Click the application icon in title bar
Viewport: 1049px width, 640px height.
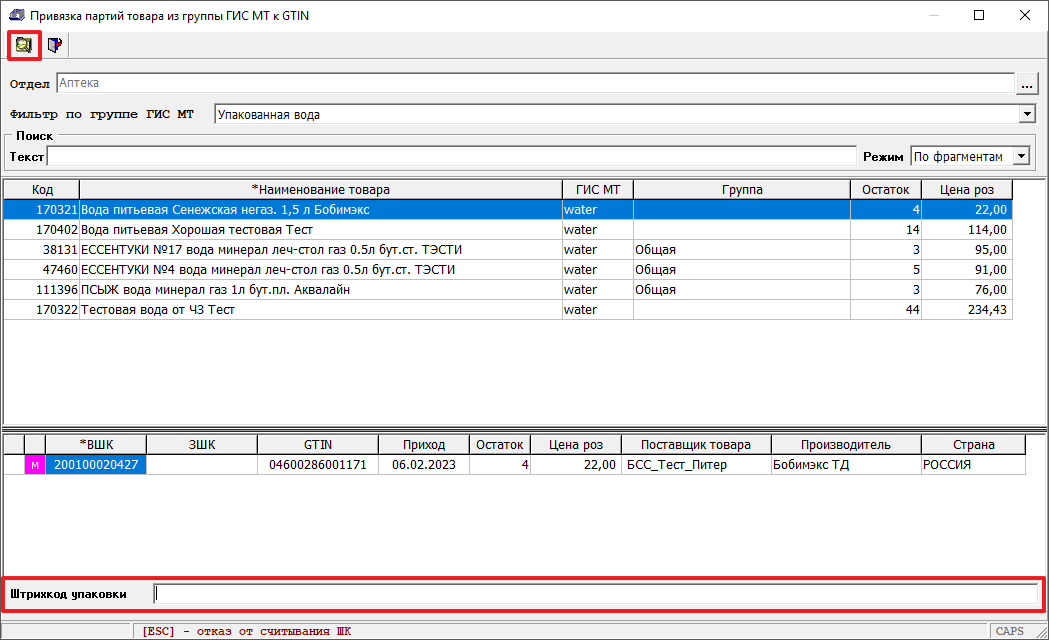coord(15,15)
